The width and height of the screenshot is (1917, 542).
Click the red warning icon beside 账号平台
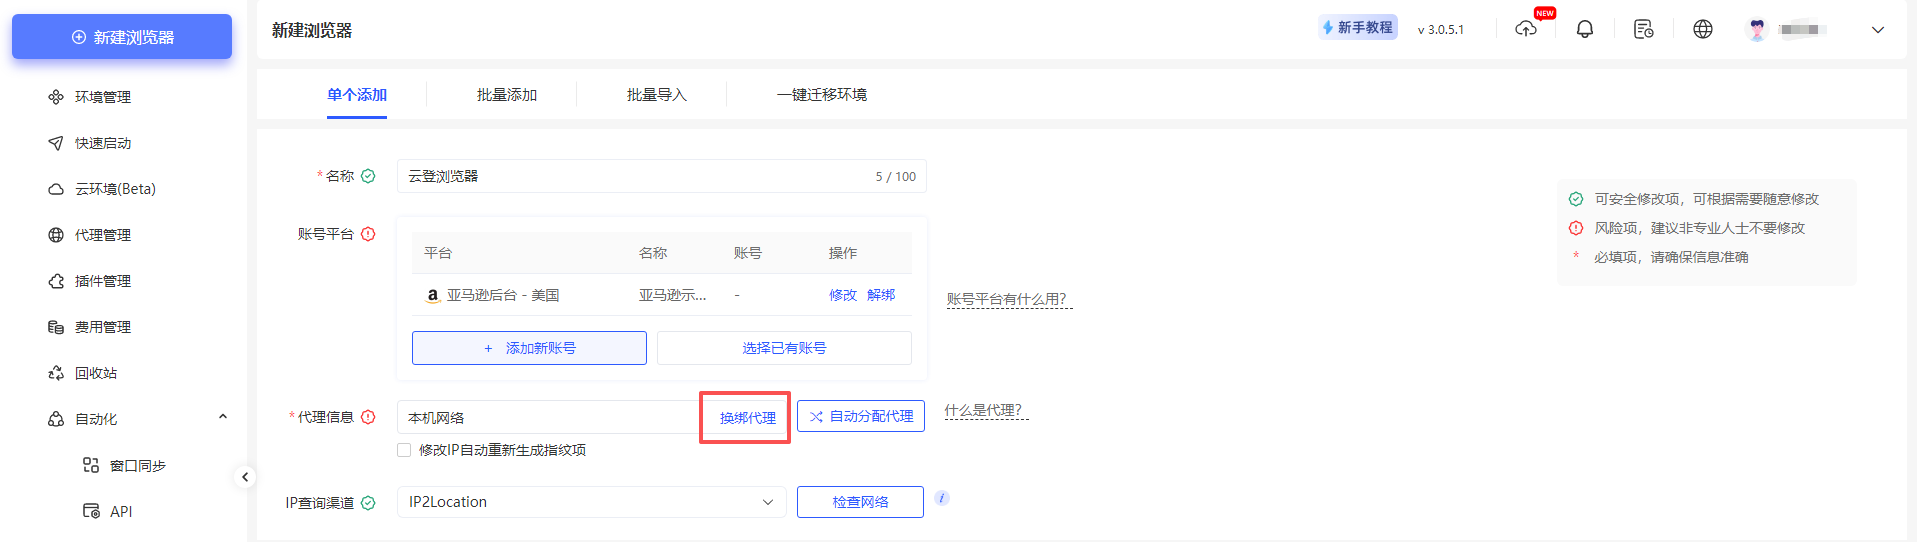pos(368,234)
